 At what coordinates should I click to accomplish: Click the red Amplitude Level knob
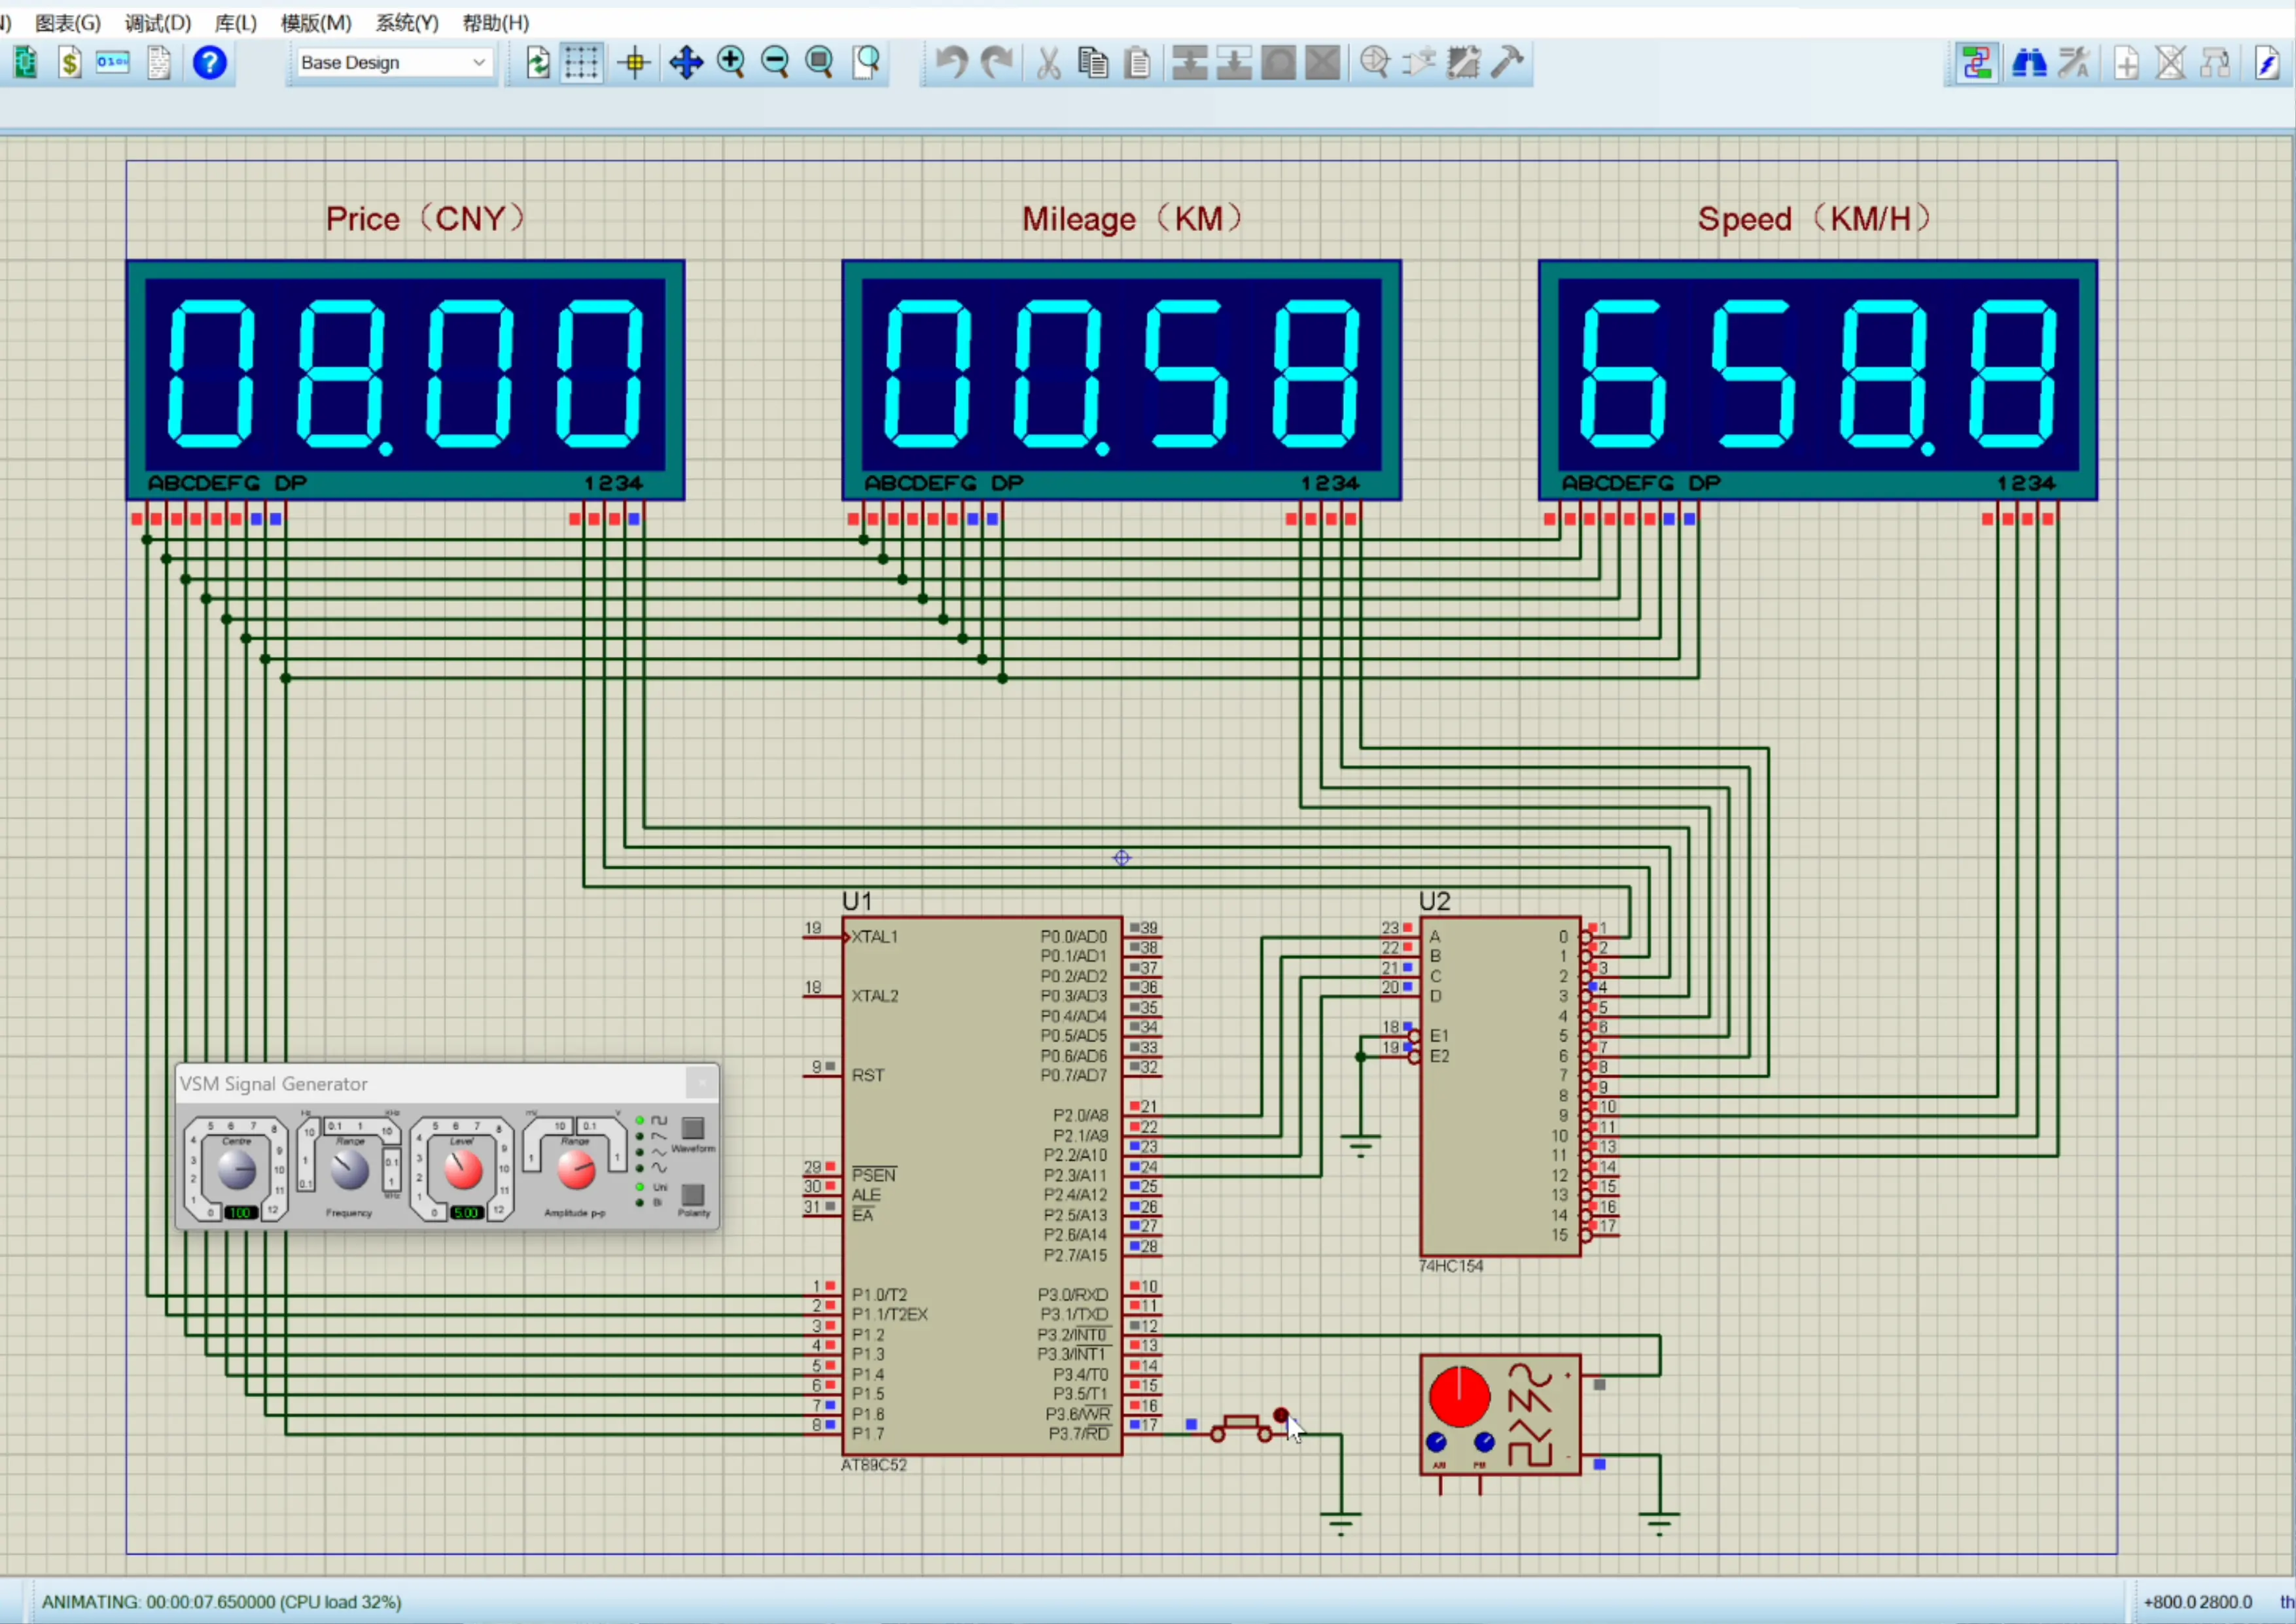(x=463, y=1169)
